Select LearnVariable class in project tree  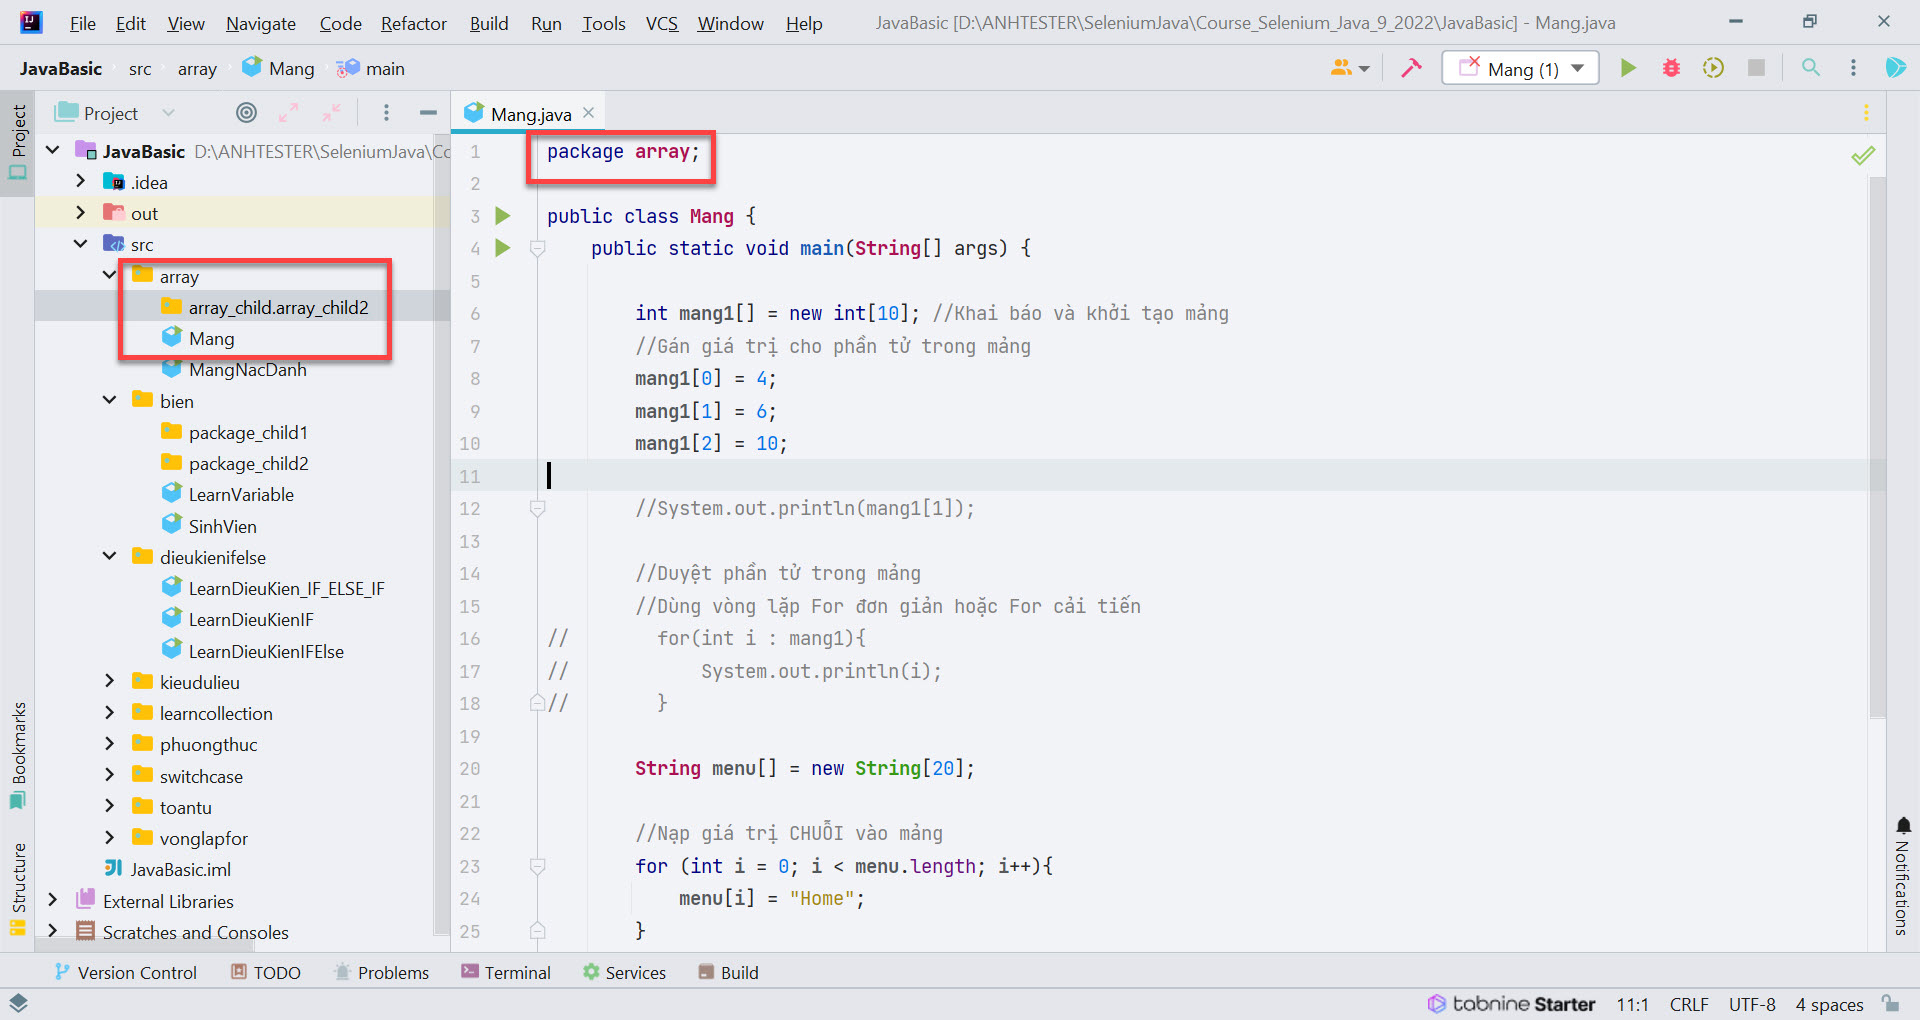pyautogui.click(x=241, y=494)
